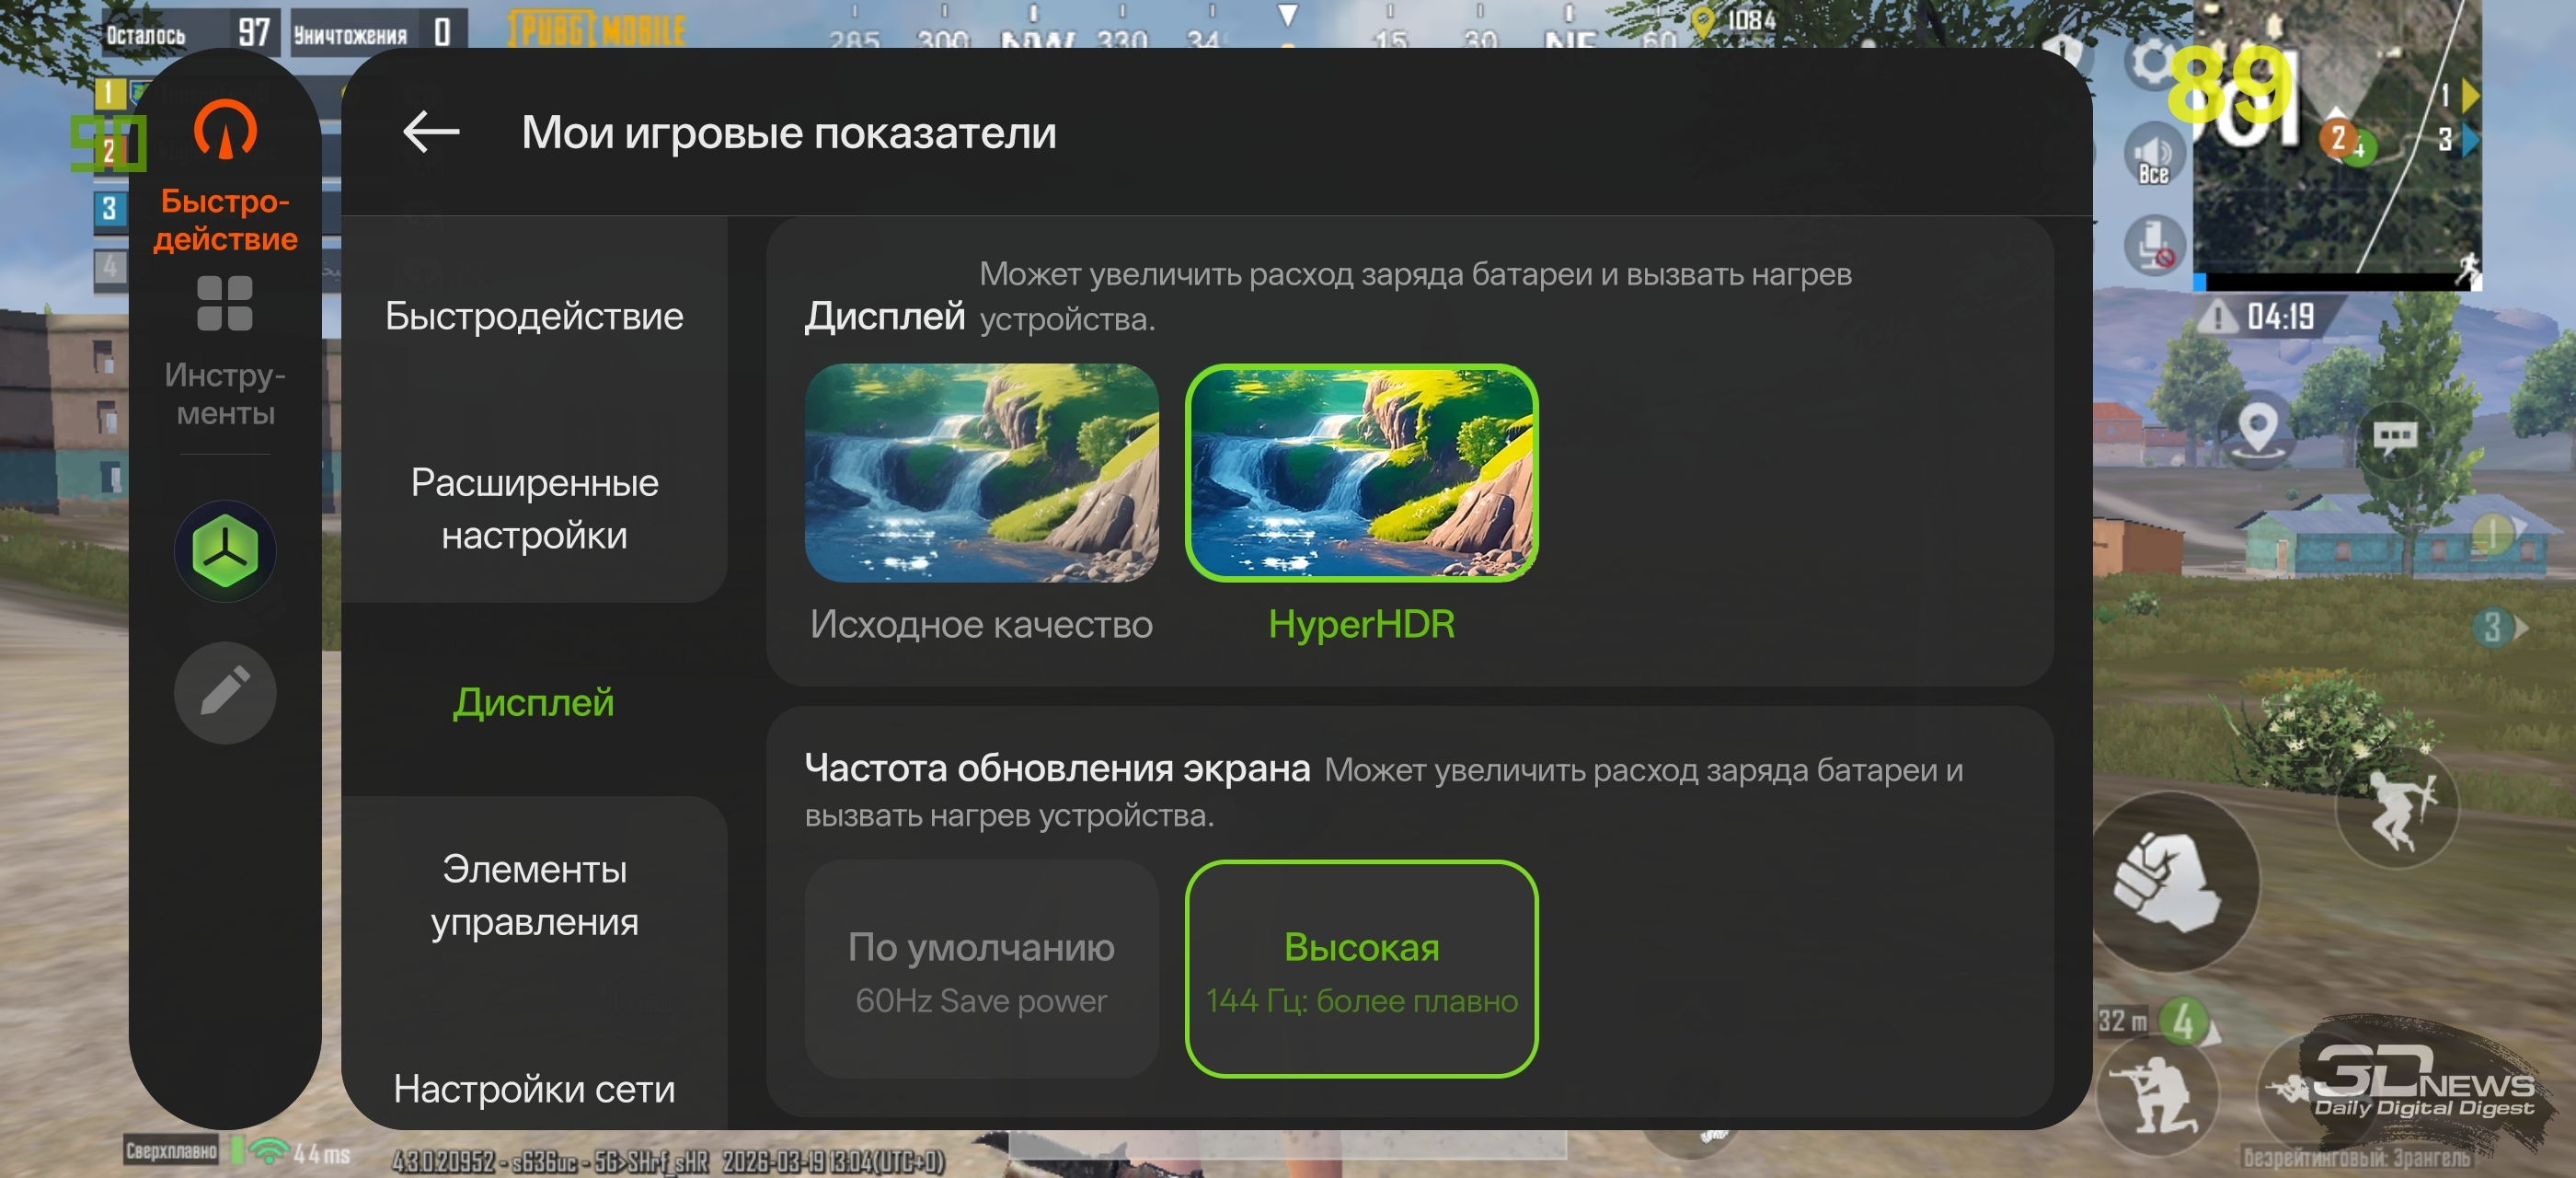
Task: Tap the fist punch attack icon
Action: pyautogui.click(x=2170, y=882)
